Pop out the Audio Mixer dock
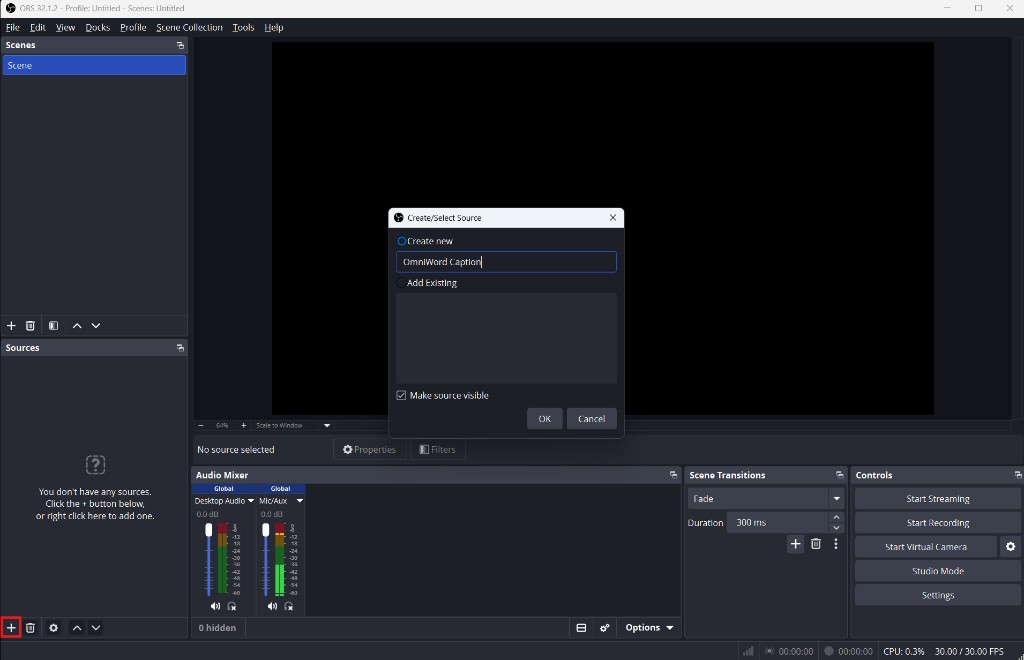This screenshot has height=660, width=1024. click(673, 475)
